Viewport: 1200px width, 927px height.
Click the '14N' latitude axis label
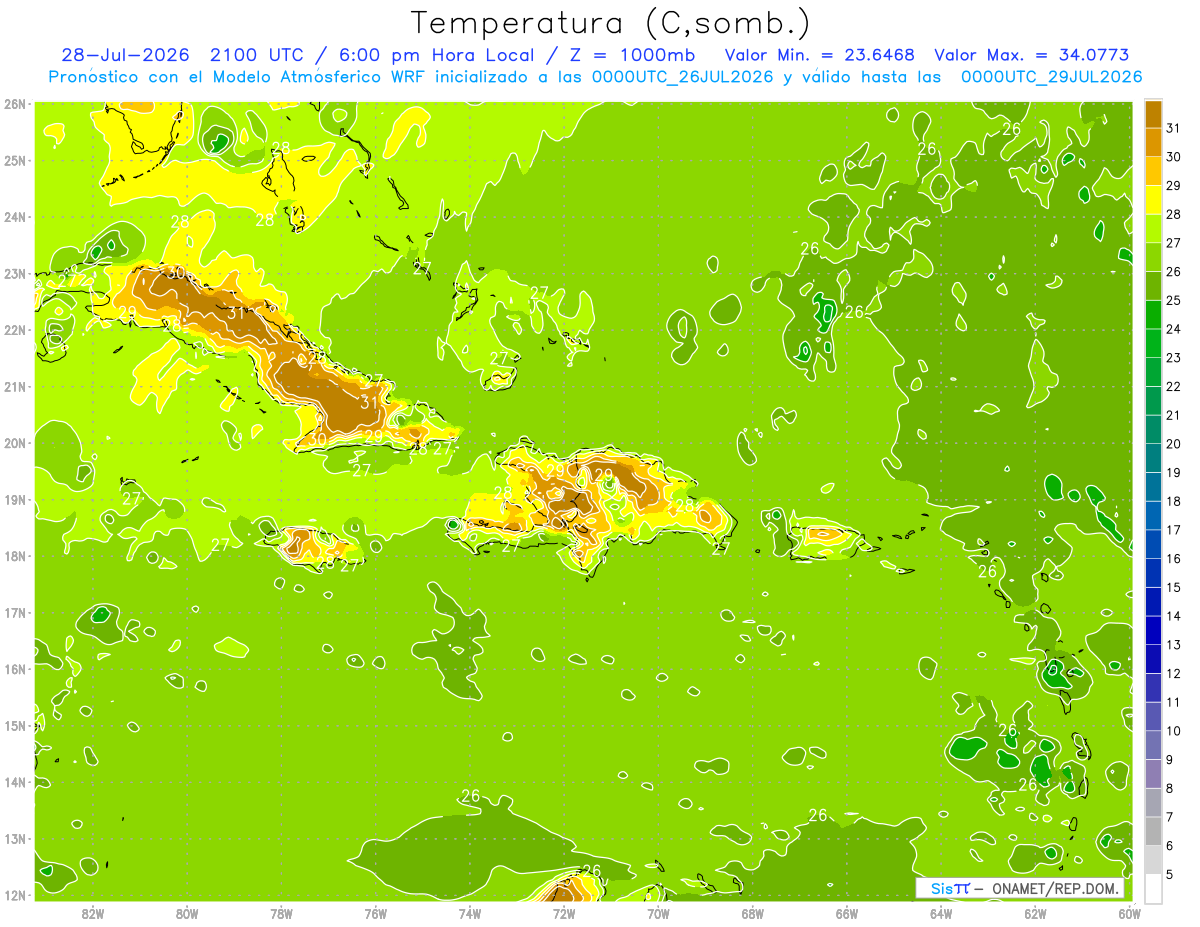point(15,782)
